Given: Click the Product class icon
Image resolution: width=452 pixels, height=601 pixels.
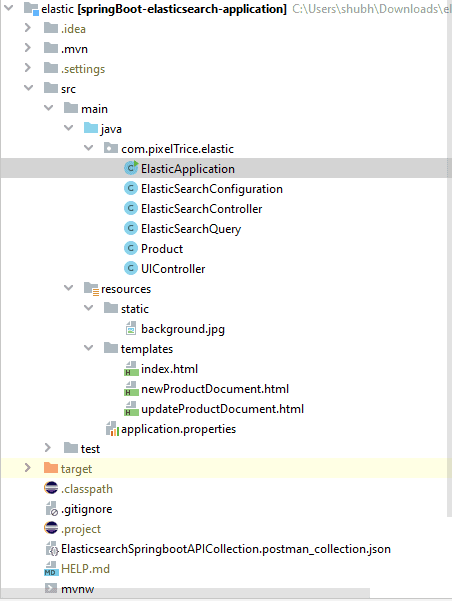Looking at the screenshot, I should [x=131, y=248].
